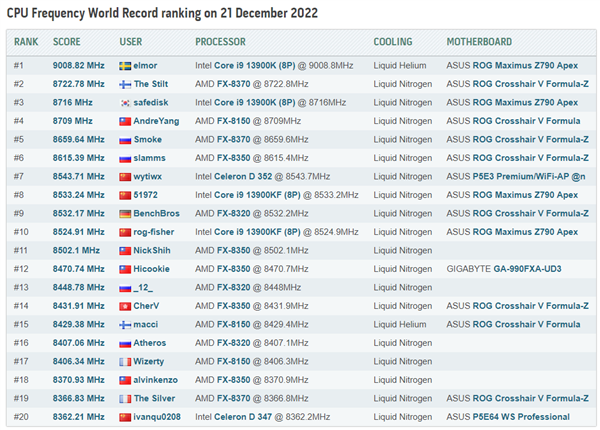The width and height of the screenshot is (600, 430).
Task: Open user profile Smoke
Action: [x=147, y=139]
